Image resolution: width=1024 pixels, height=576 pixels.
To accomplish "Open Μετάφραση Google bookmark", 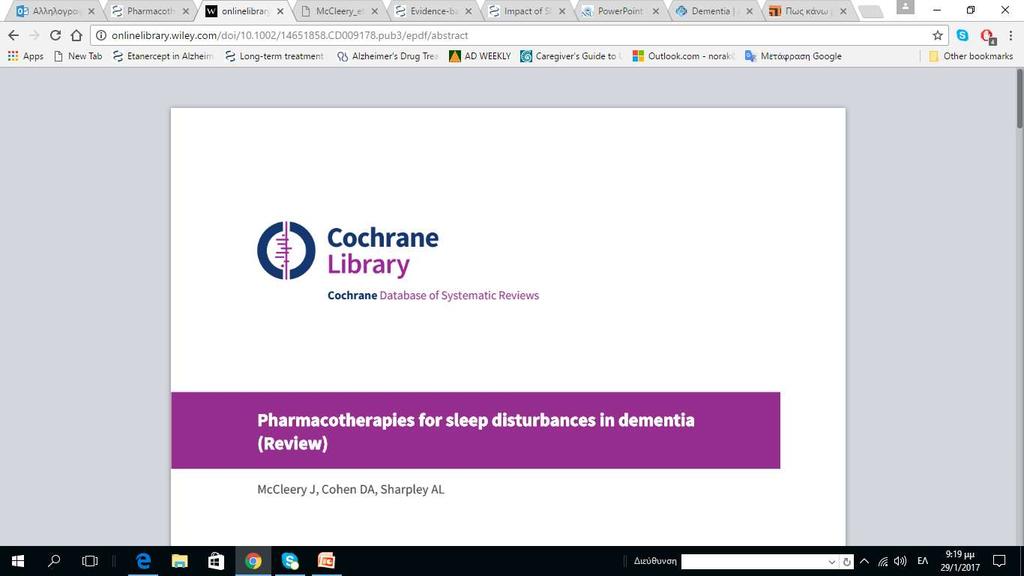I will [x=793, y=56].
